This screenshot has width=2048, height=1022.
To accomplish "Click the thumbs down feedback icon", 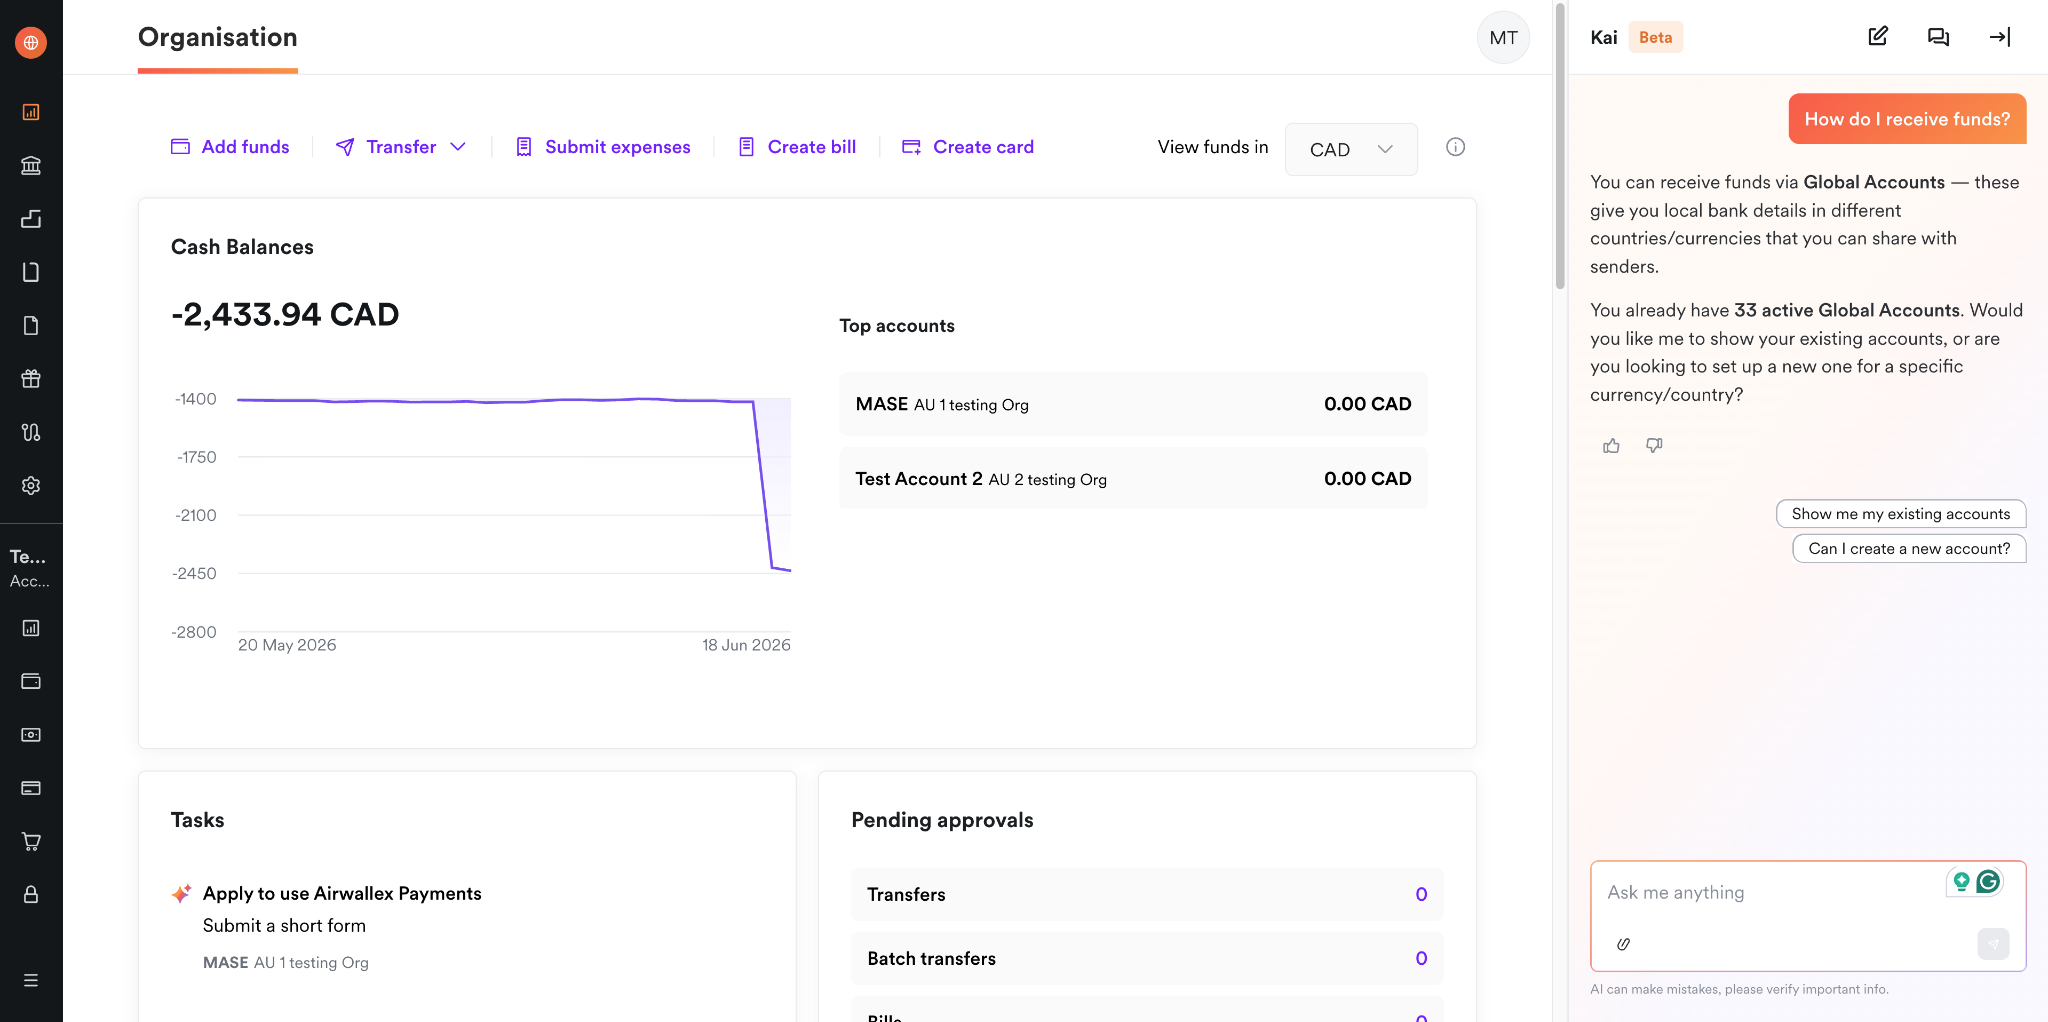I will (x=1654, y=445).
